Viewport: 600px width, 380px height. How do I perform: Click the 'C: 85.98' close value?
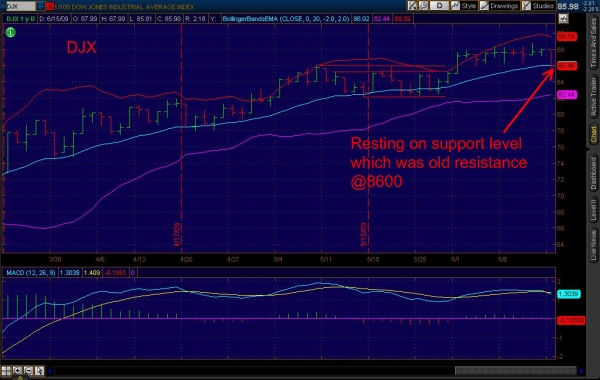[x=168, y=18]
